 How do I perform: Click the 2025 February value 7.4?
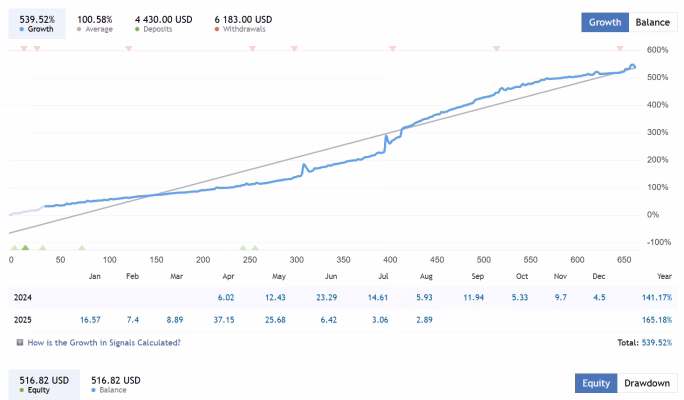tap(133, 320)
